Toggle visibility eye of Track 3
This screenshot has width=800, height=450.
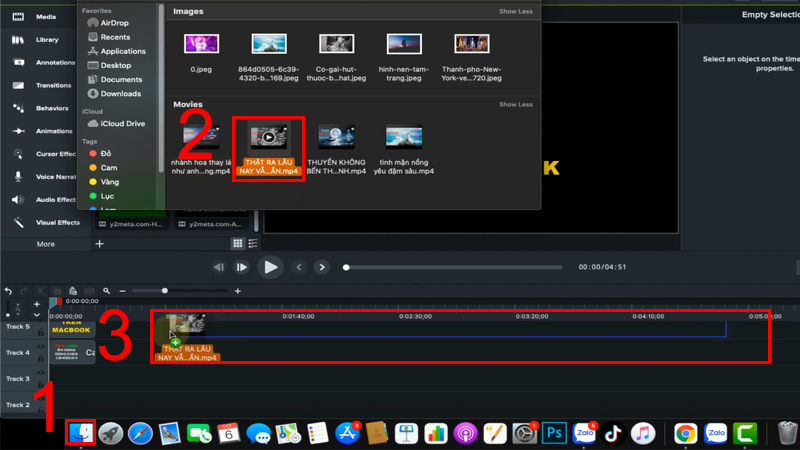(41, 372)
